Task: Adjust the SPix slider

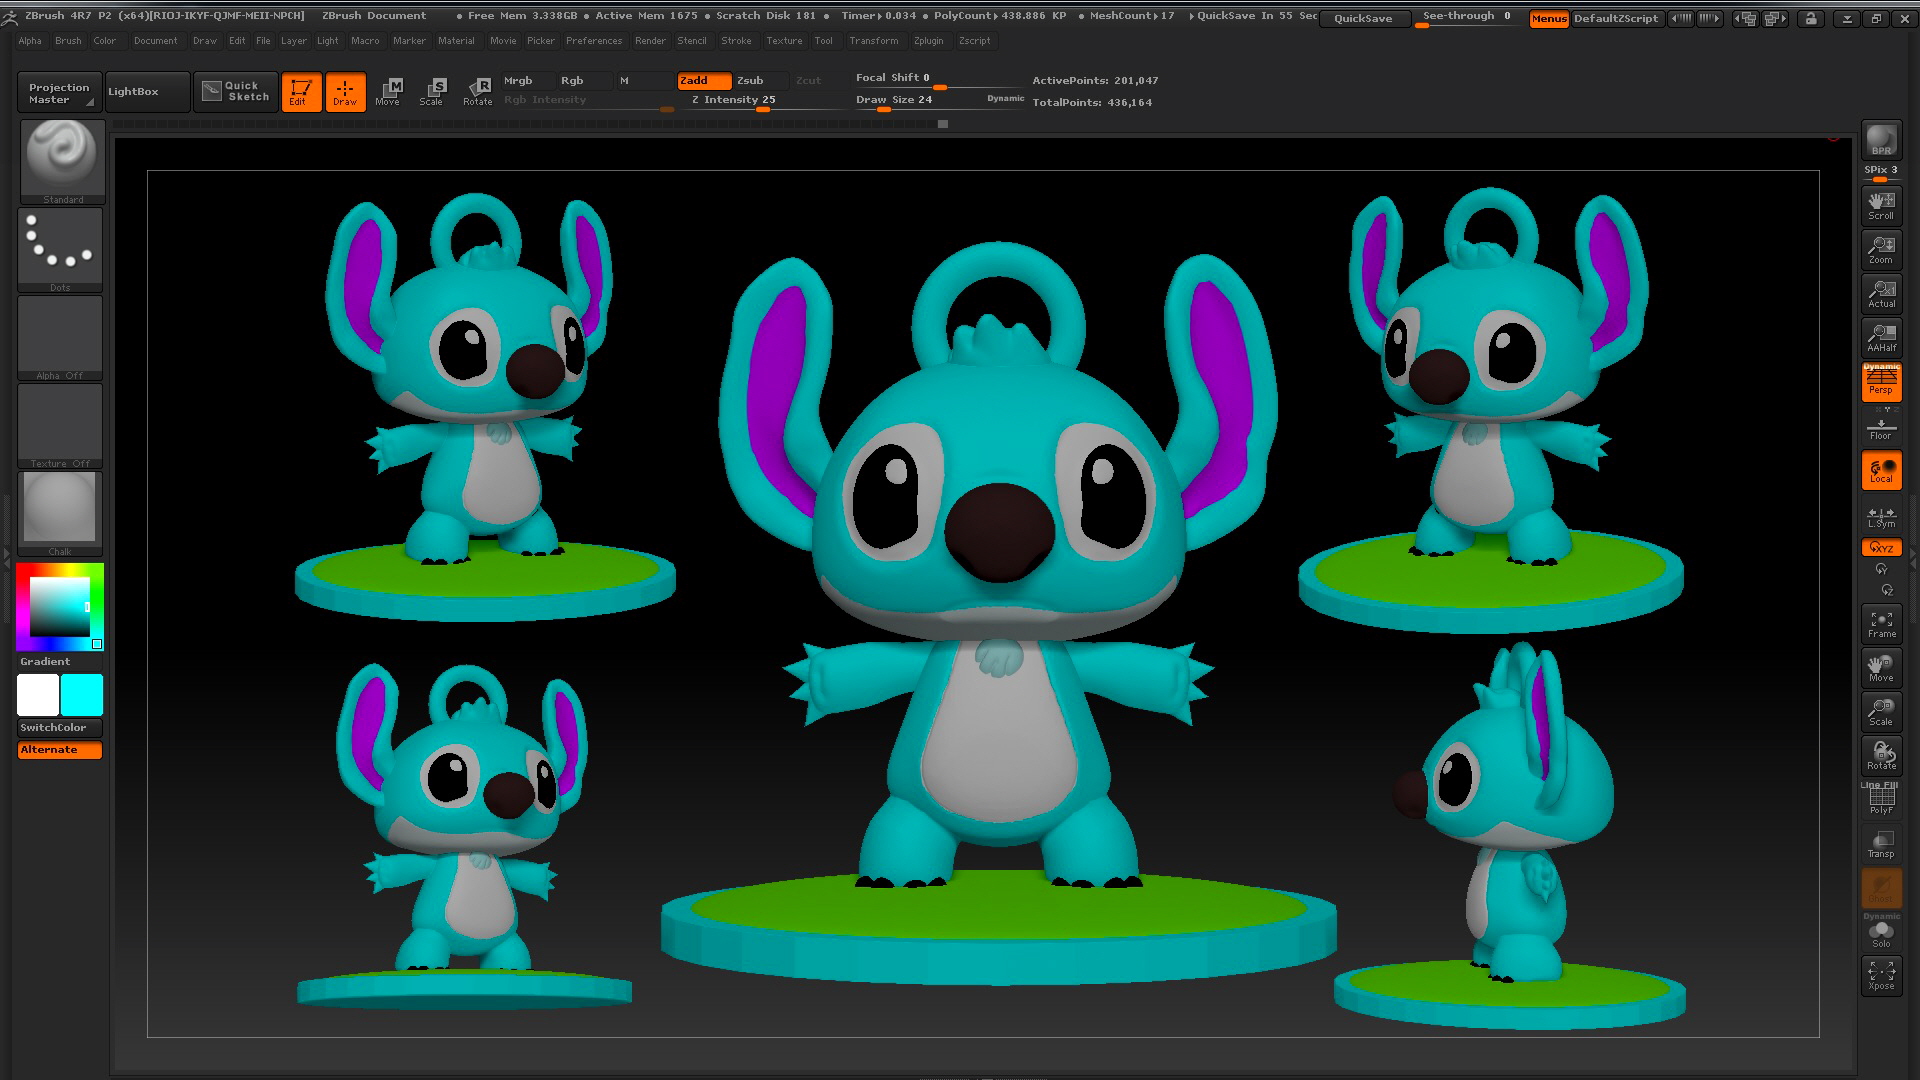Action: click(1881, 172)
